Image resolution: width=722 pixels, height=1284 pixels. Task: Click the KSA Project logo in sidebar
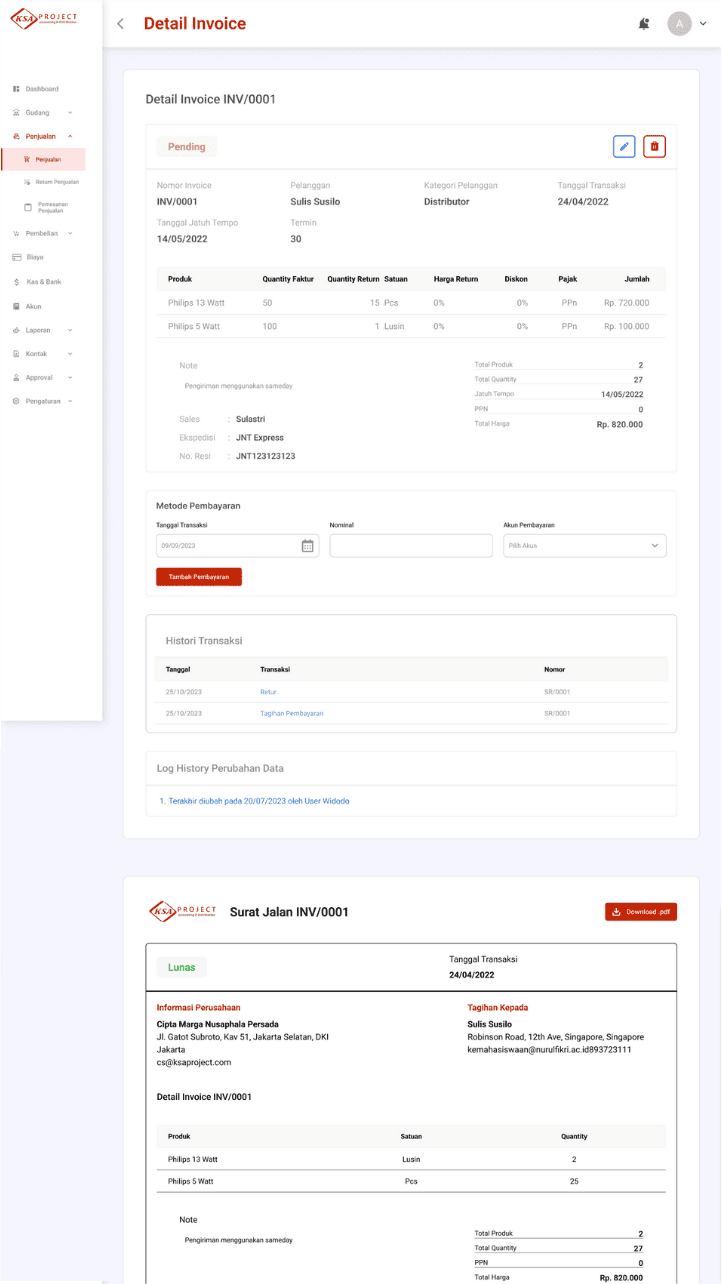pyautogui.click(x=43, y=18)
